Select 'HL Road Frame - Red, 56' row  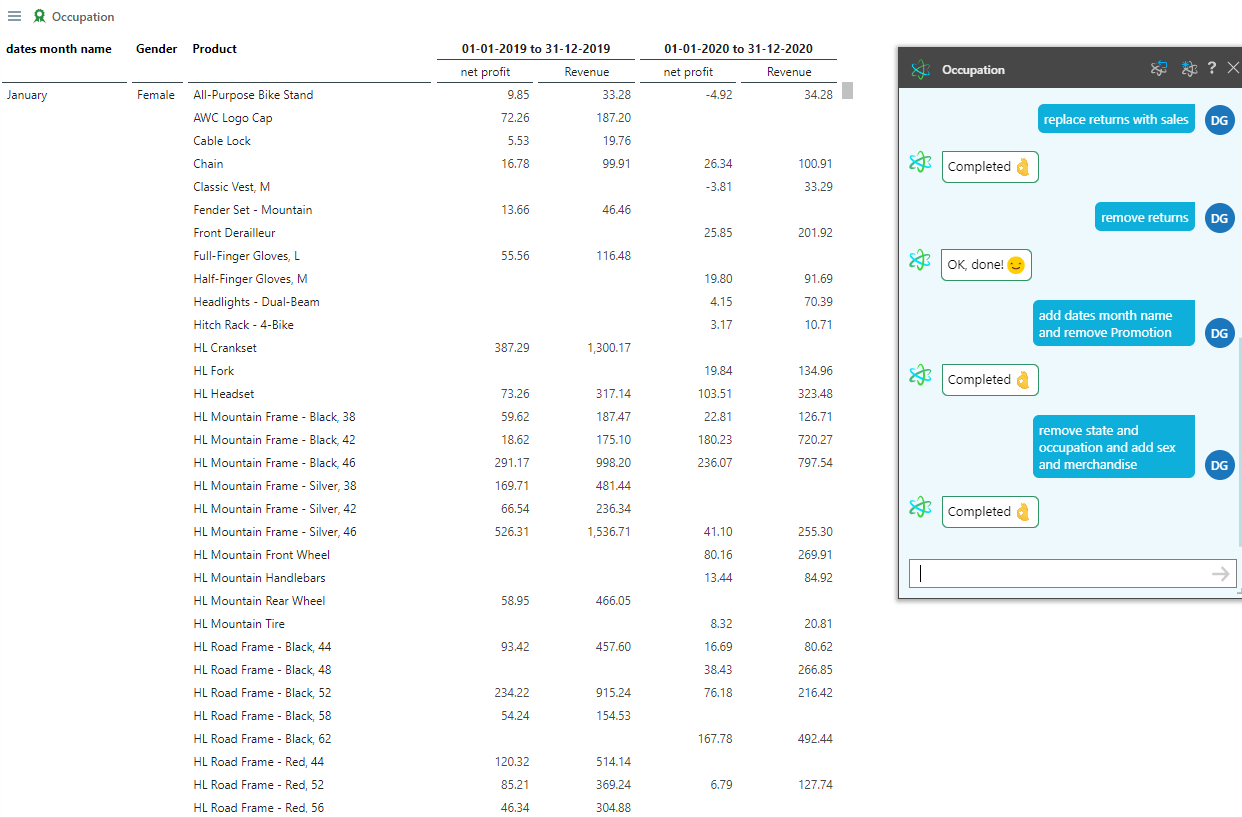(x=259, y=808)
